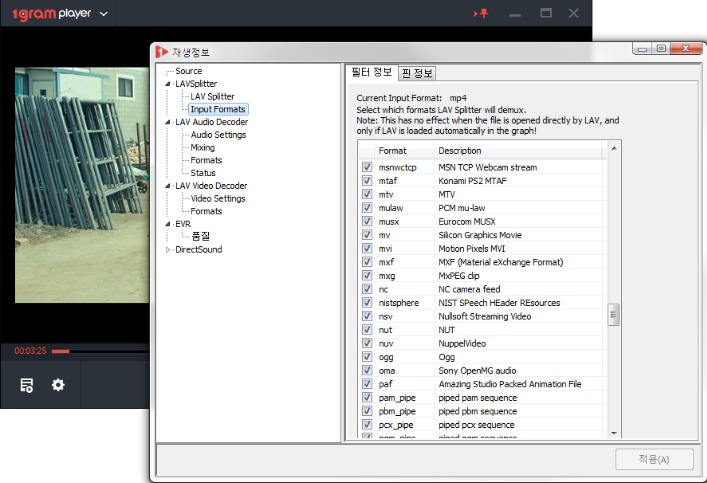This screenshot has width=707, height=483.
Task: Open Video Settings tree item
Action: (x=218, y=198)
